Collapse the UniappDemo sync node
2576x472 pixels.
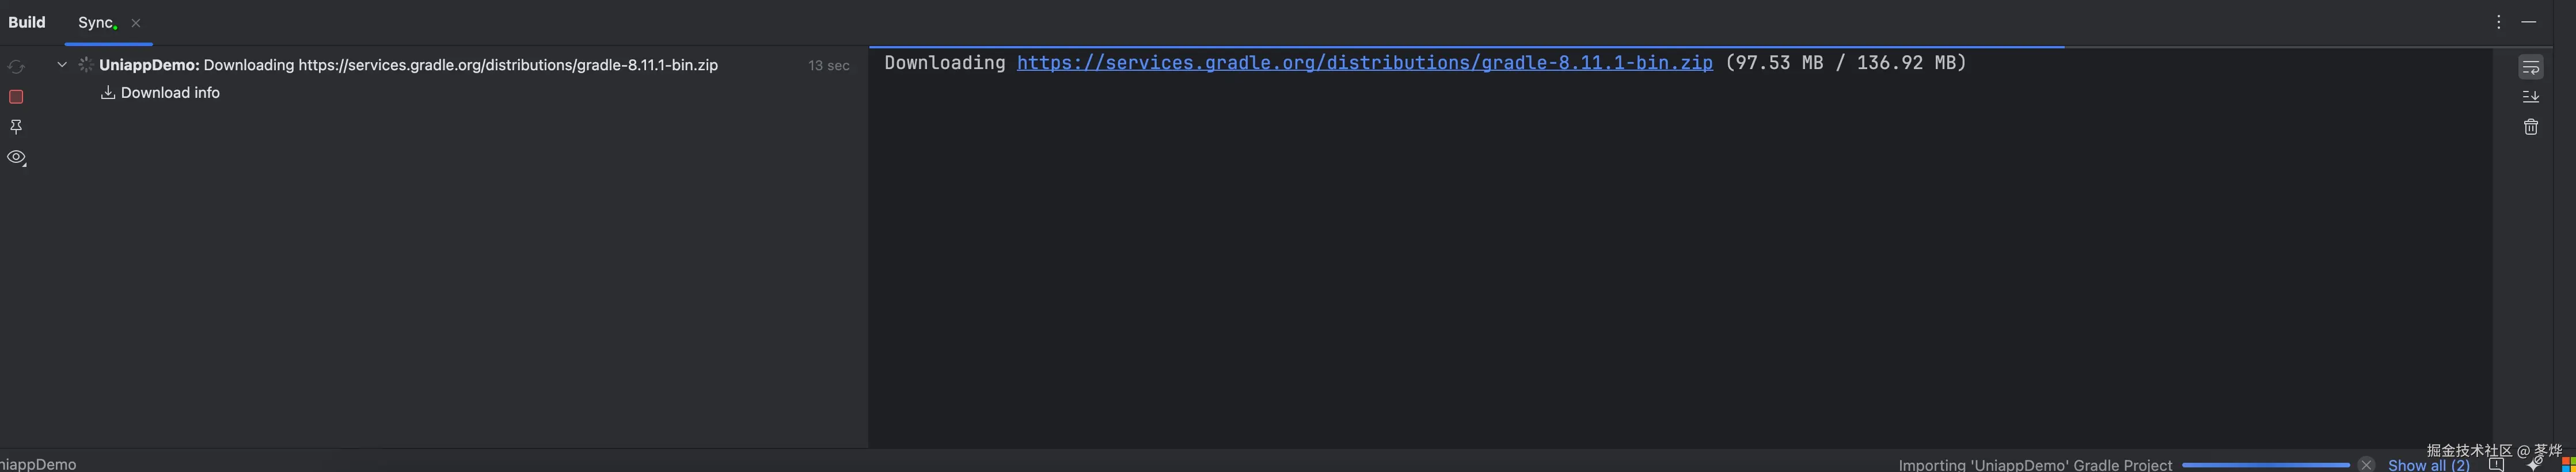click(61, 64)
